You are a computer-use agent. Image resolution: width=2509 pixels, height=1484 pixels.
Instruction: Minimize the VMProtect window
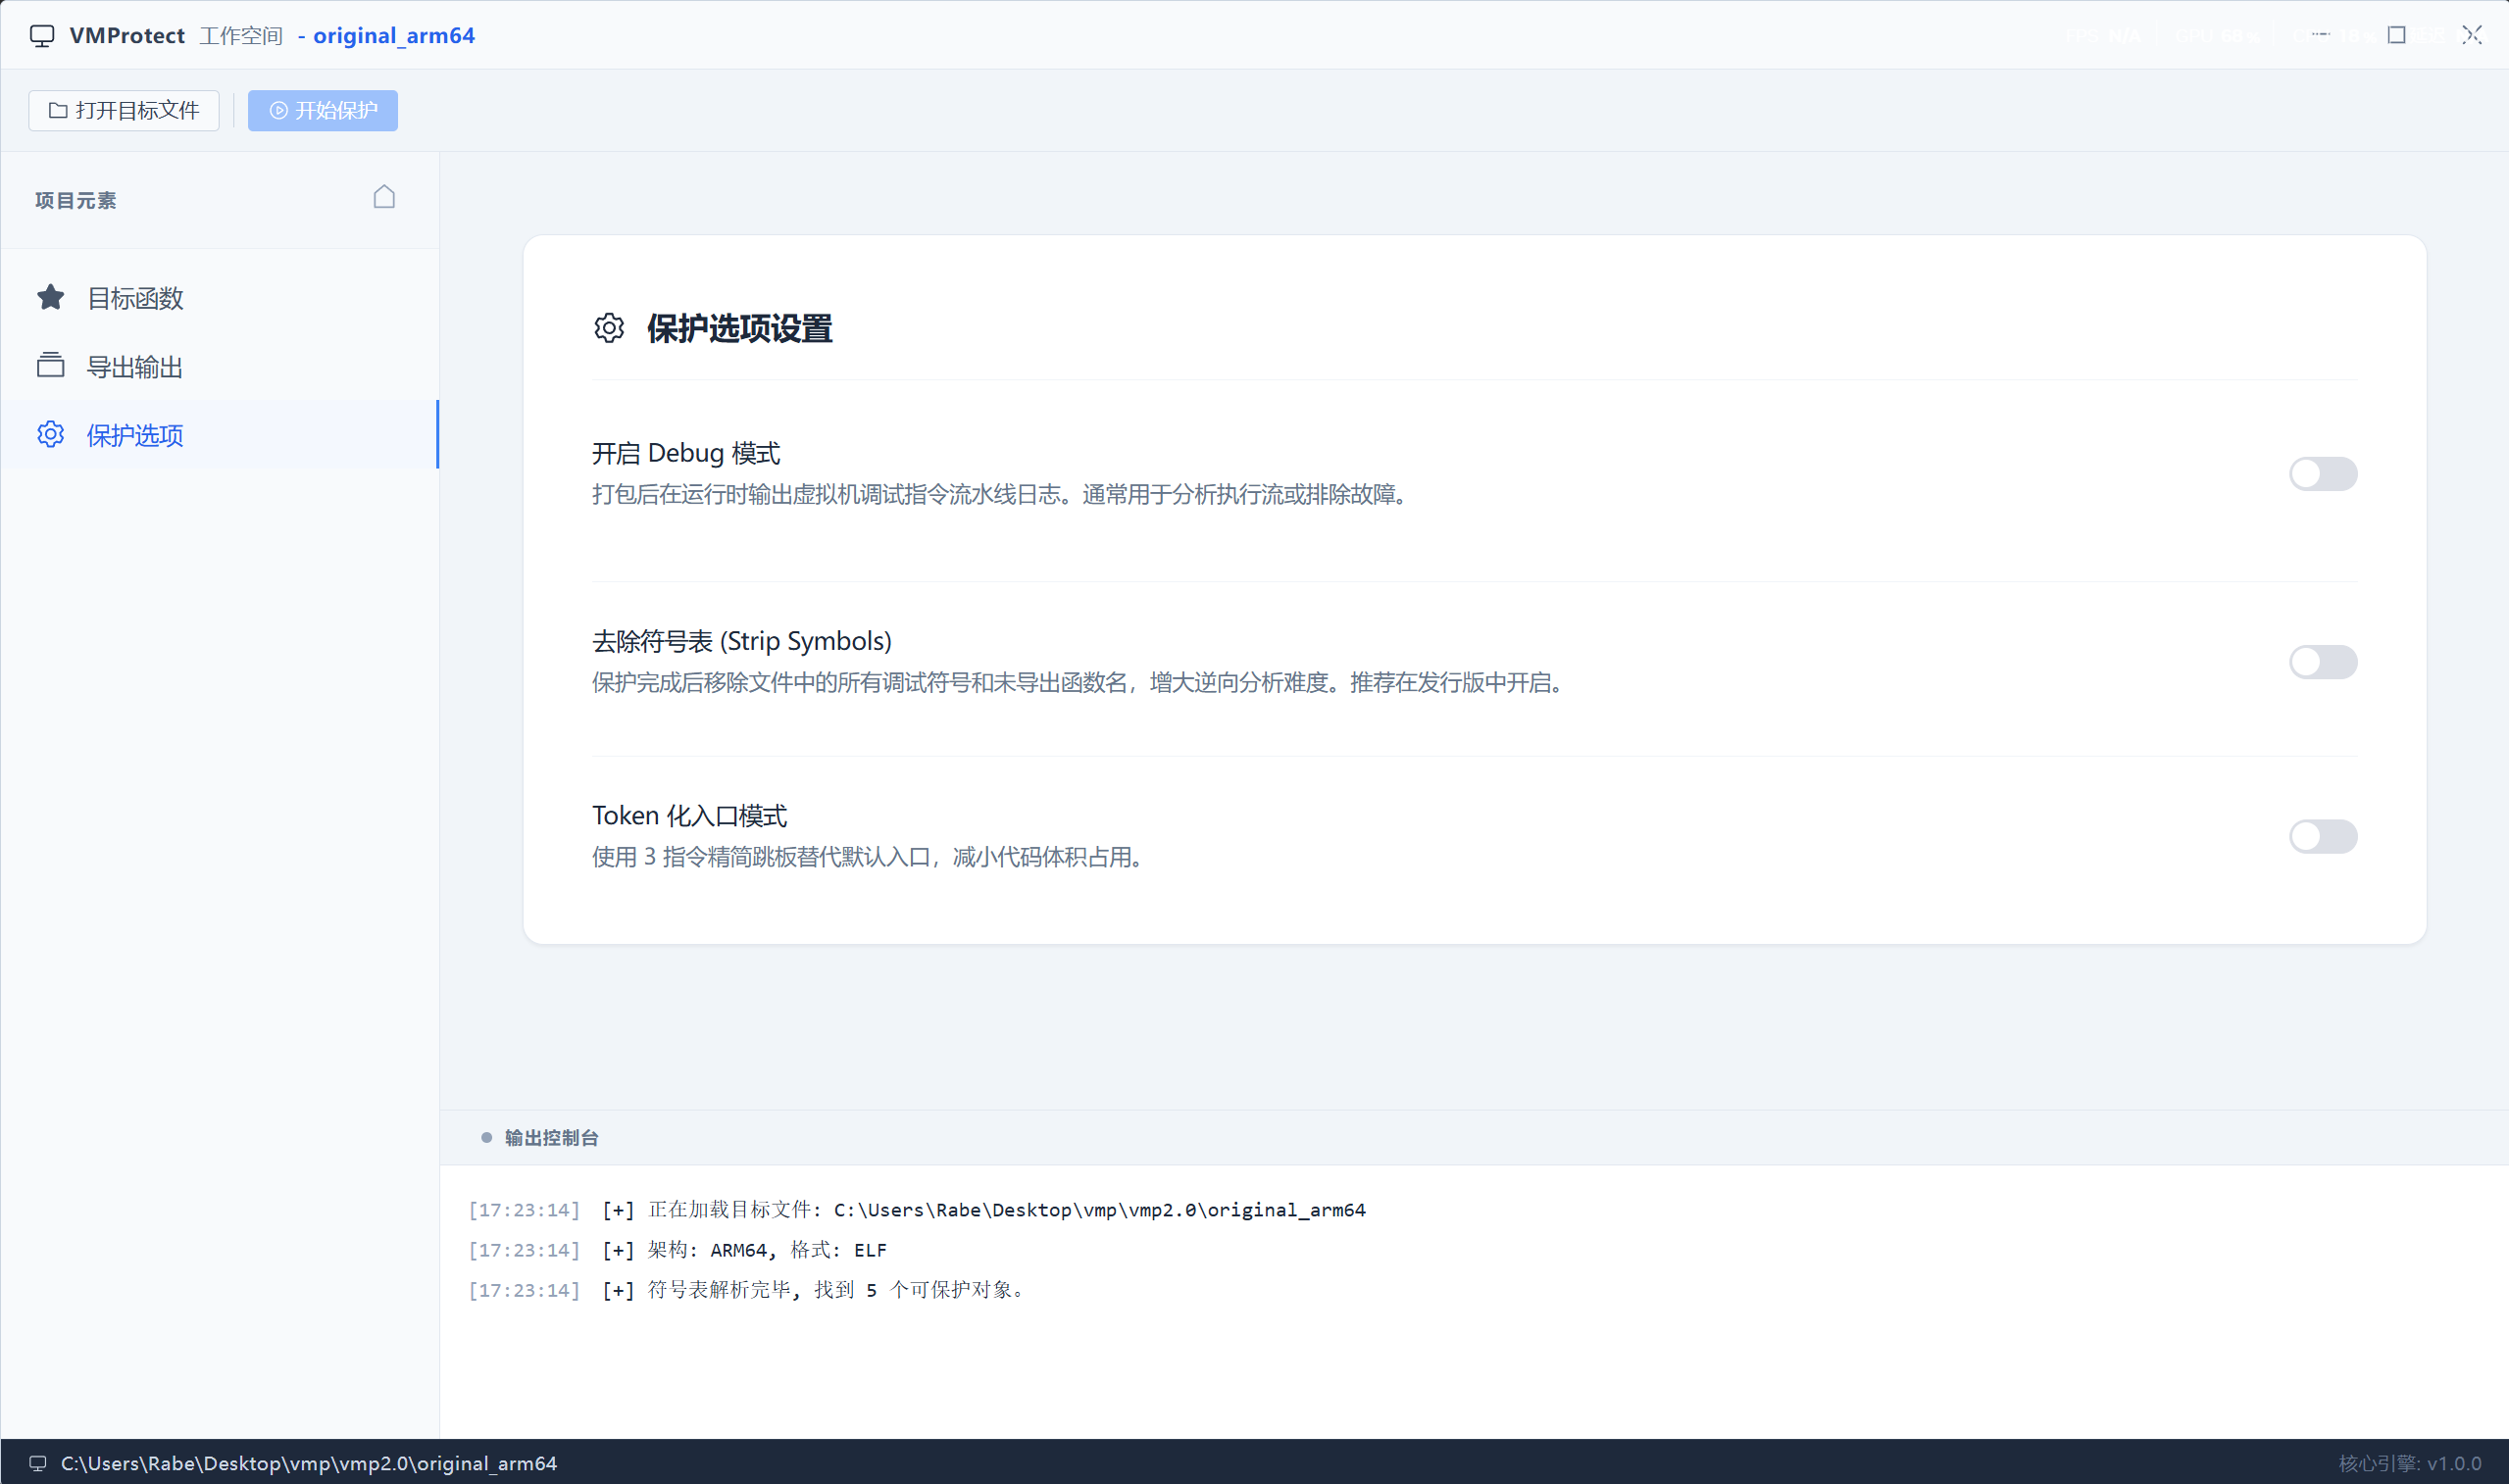click(2321, 35)
